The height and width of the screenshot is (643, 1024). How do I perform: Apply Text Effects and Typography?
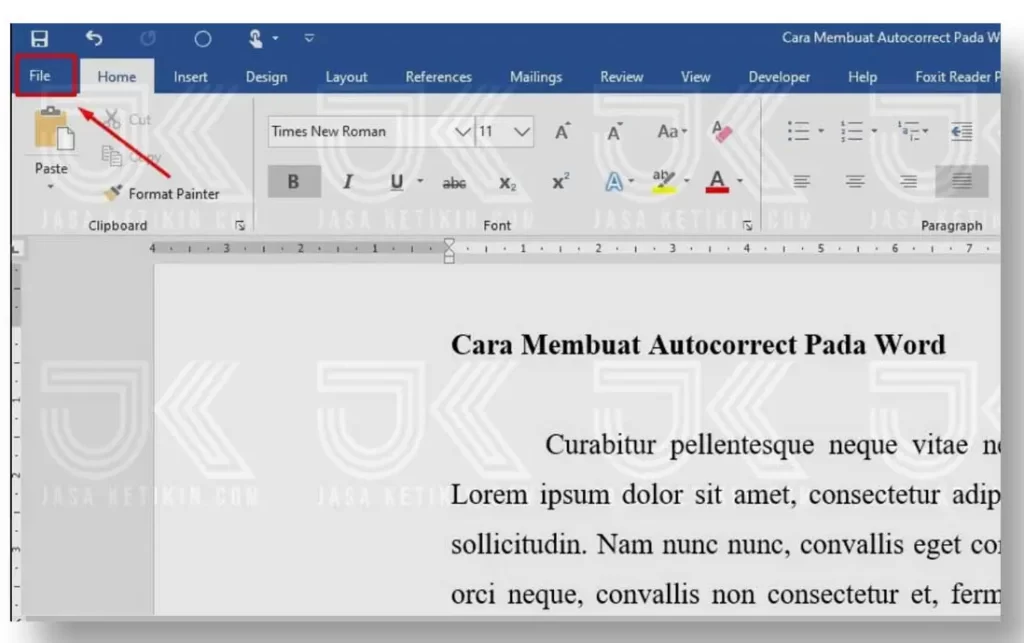pos(613,181)
